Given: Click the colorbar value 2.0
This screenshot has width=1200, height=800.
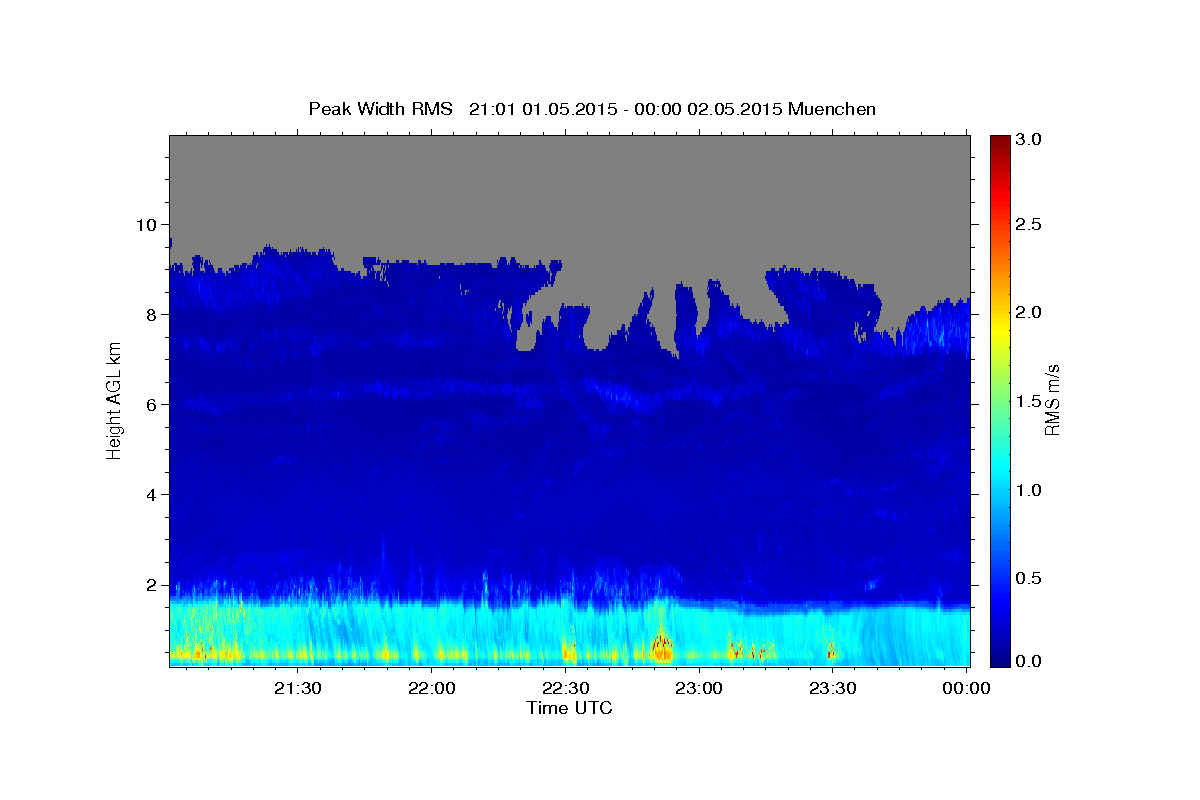Looking at the screenshot, I should click(1029, 312).
